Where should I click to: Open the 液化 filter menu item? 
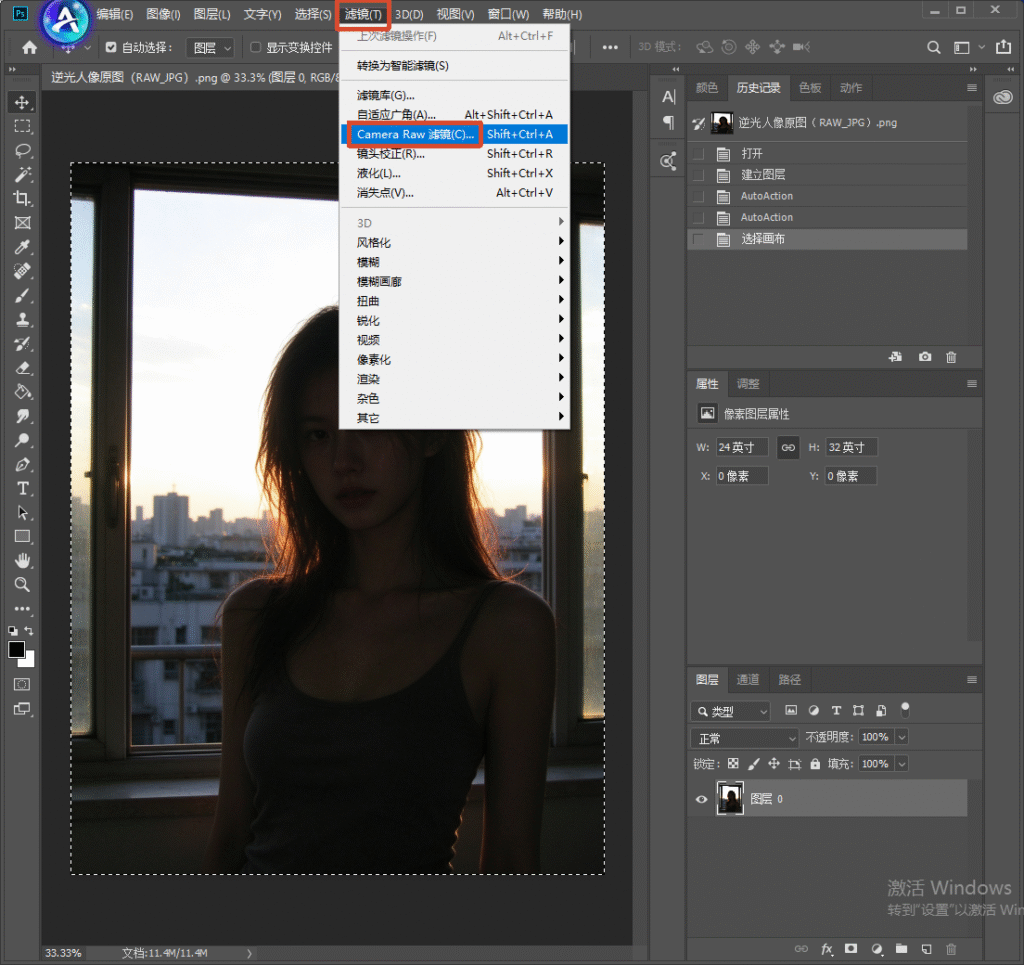tap(455, 173)
